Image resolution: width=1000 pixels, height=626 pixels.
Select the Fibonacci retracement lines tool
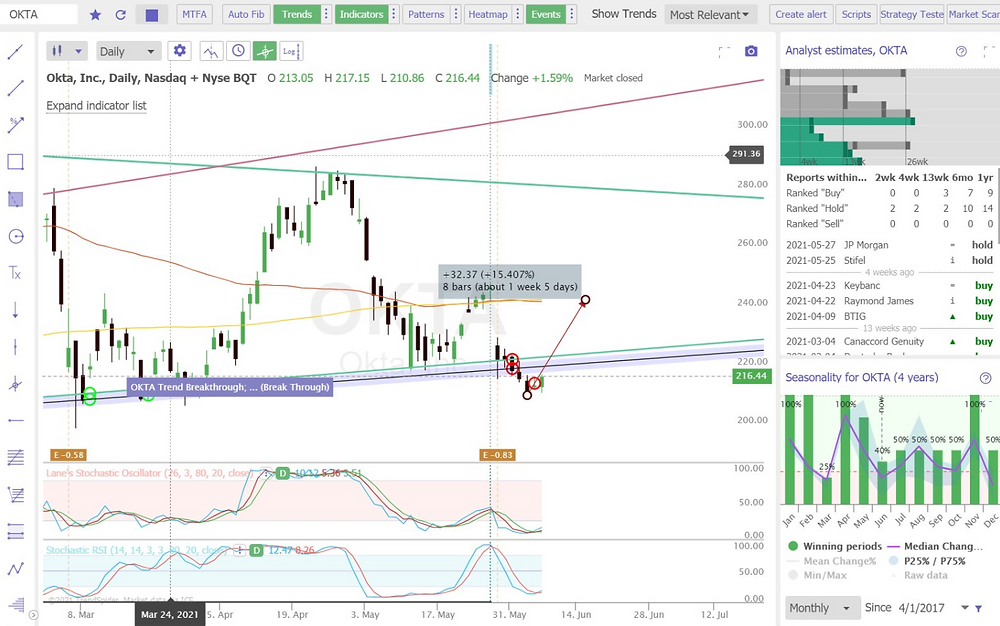(x=15, y=457)
